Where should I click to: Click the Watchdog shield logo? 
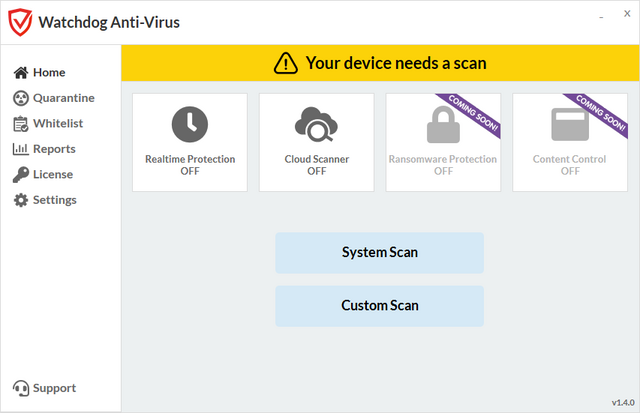pyautogui.click(x=20, y=22)
